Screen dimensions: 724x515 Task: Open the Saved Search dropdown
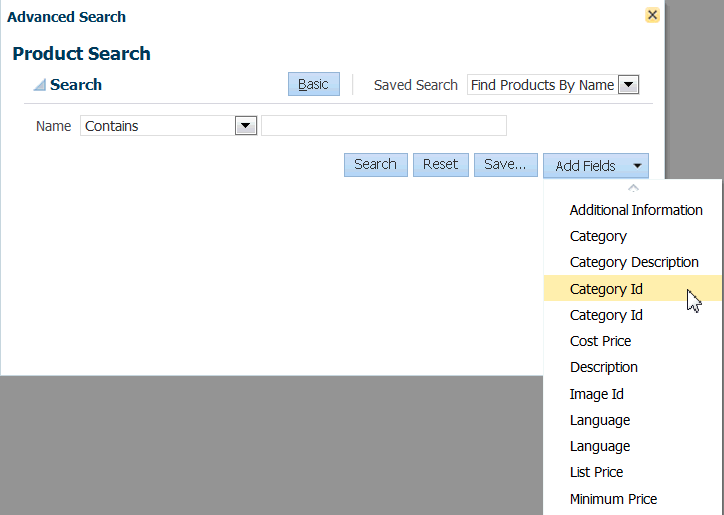(628, 85)
